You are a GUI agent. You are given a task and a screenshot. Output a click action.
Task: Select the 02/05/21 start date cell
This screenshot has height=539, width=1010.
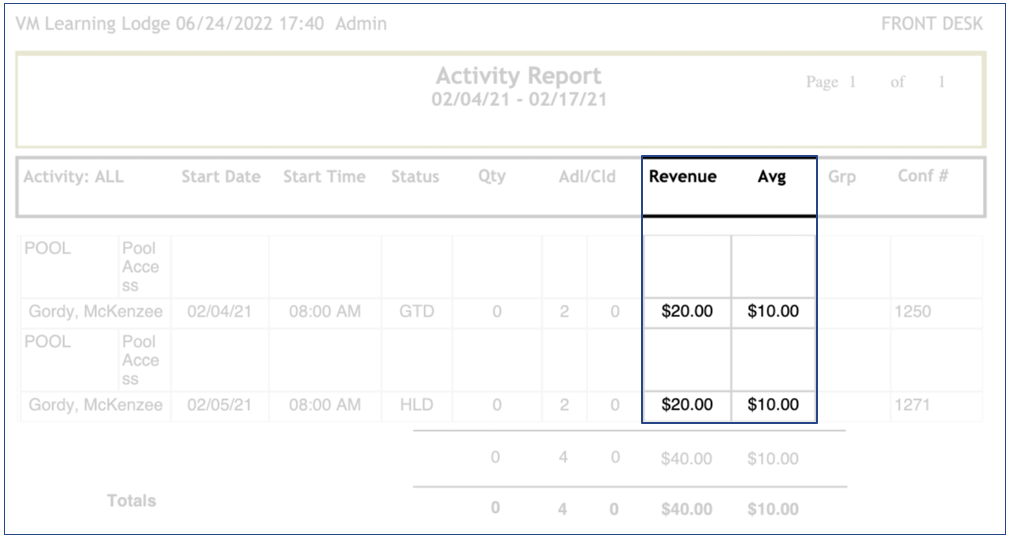click(x=220, y=406)
